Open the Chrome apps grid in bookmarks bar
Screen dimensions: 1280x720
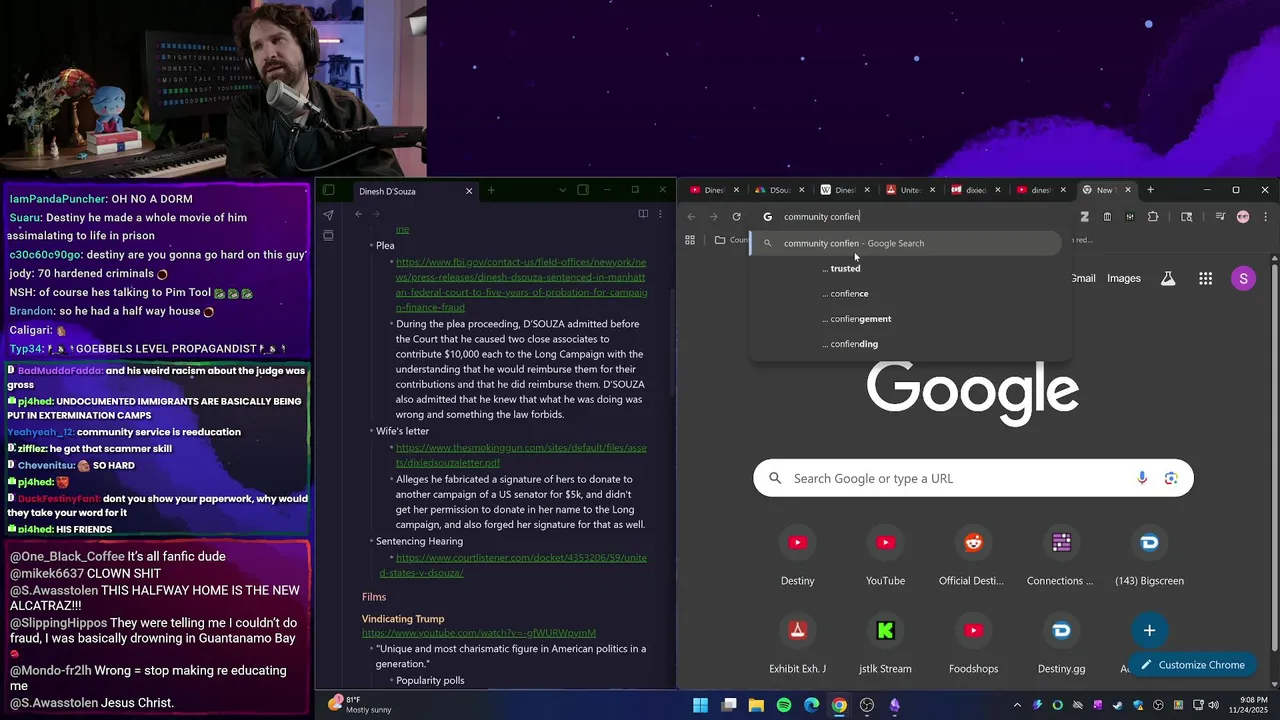pos(690,240)
